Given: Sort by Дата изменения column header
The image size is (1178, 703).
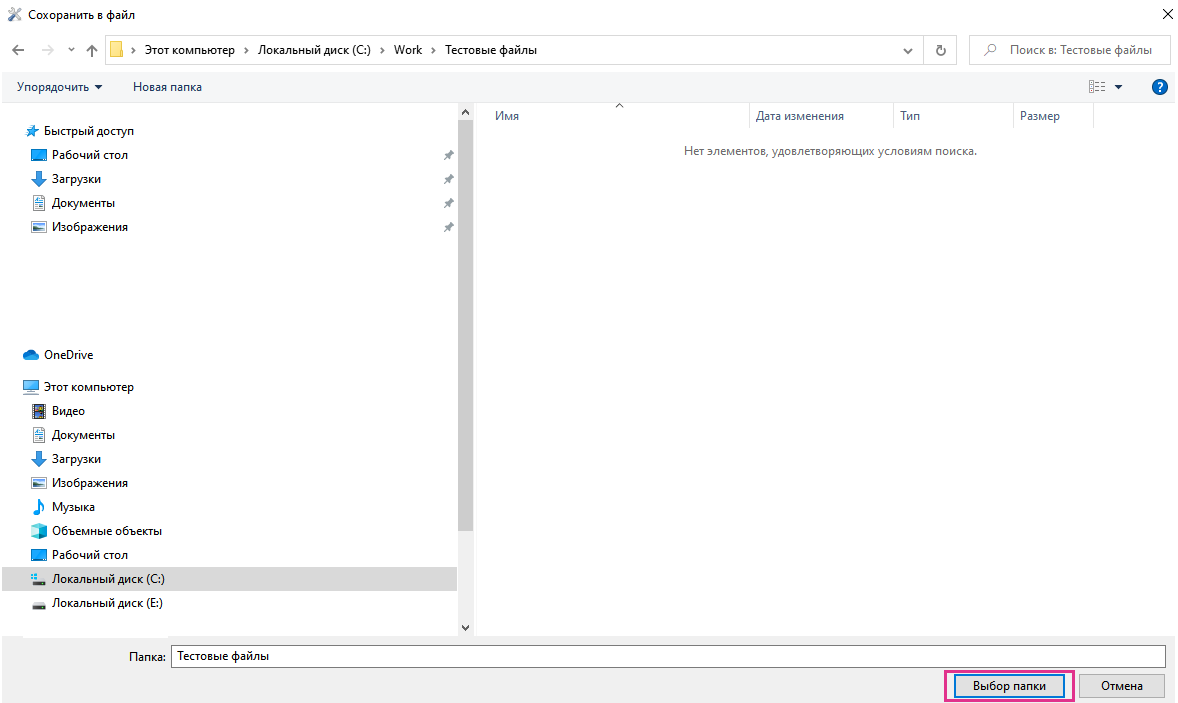Looking at the screenshot, I should click(x=799, y=116).
